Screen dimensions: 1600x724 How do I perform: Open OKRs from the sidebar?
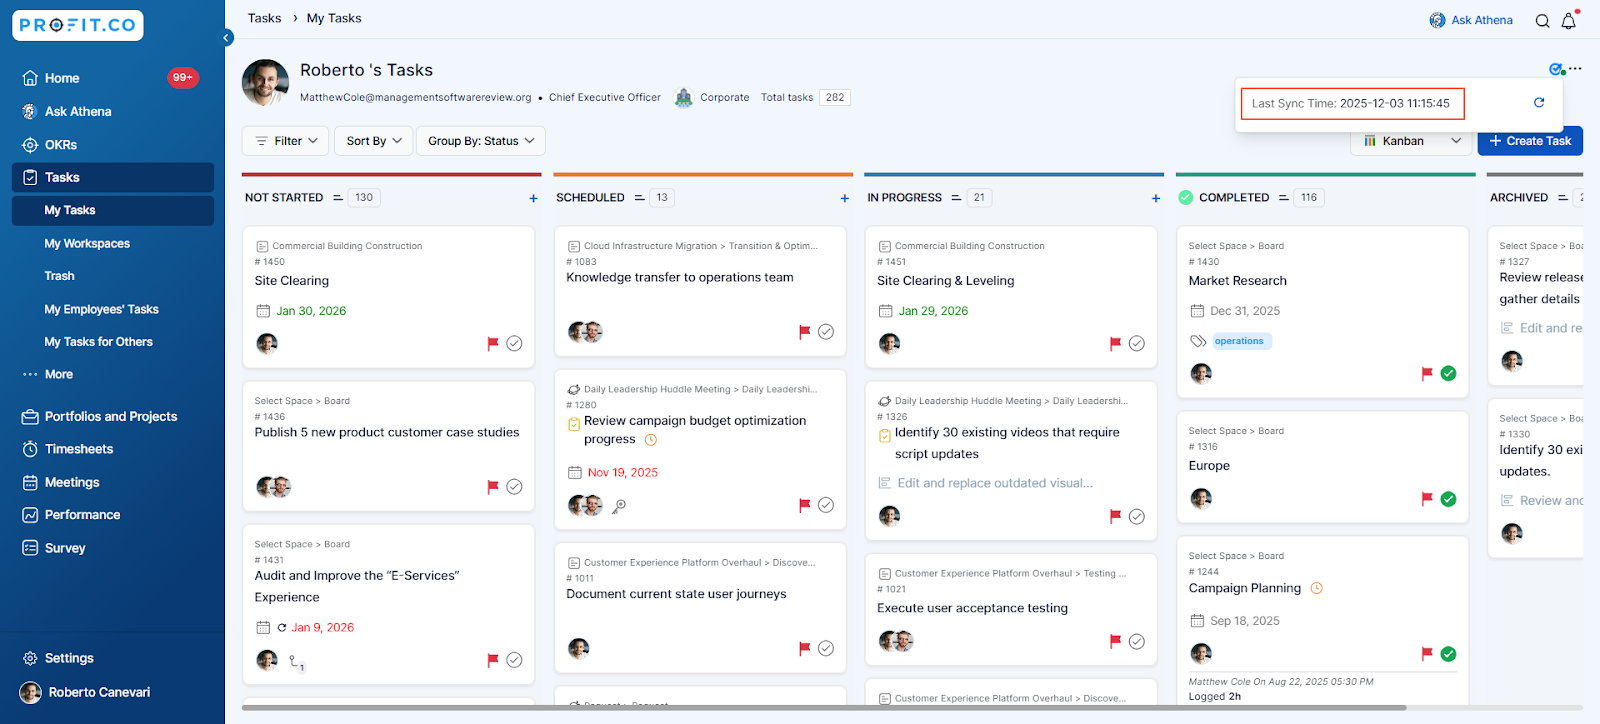[x=61, y=145]
